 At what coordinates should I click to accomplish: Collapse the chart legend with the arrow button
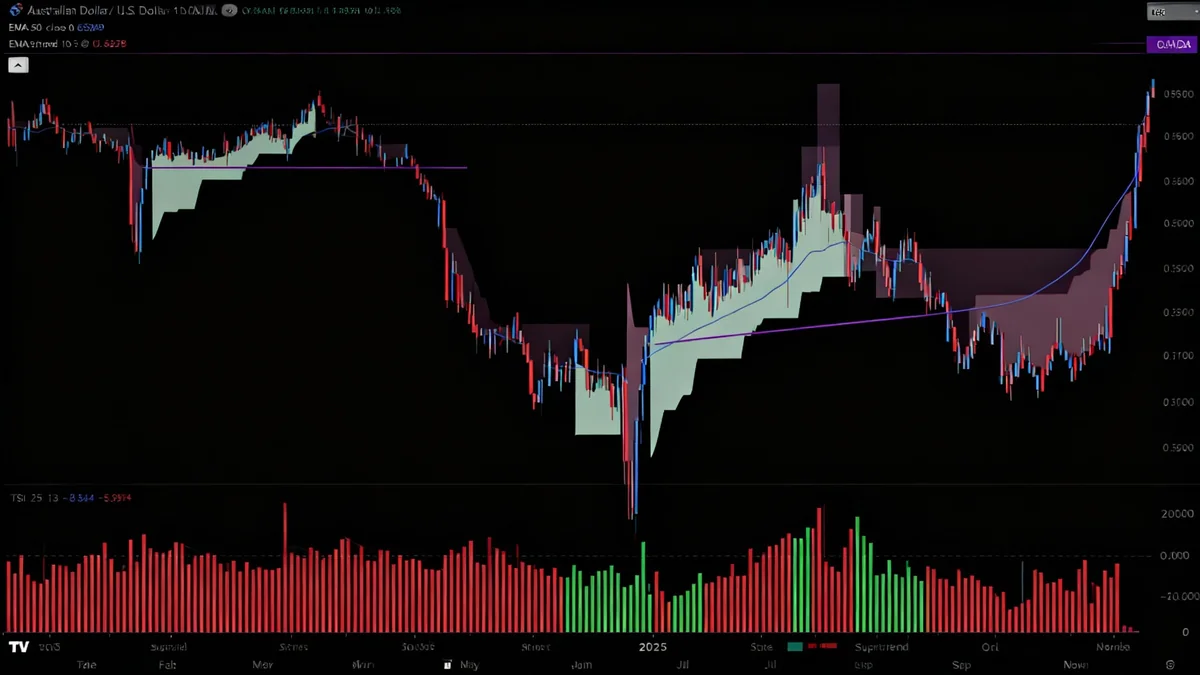coord(18,64)
